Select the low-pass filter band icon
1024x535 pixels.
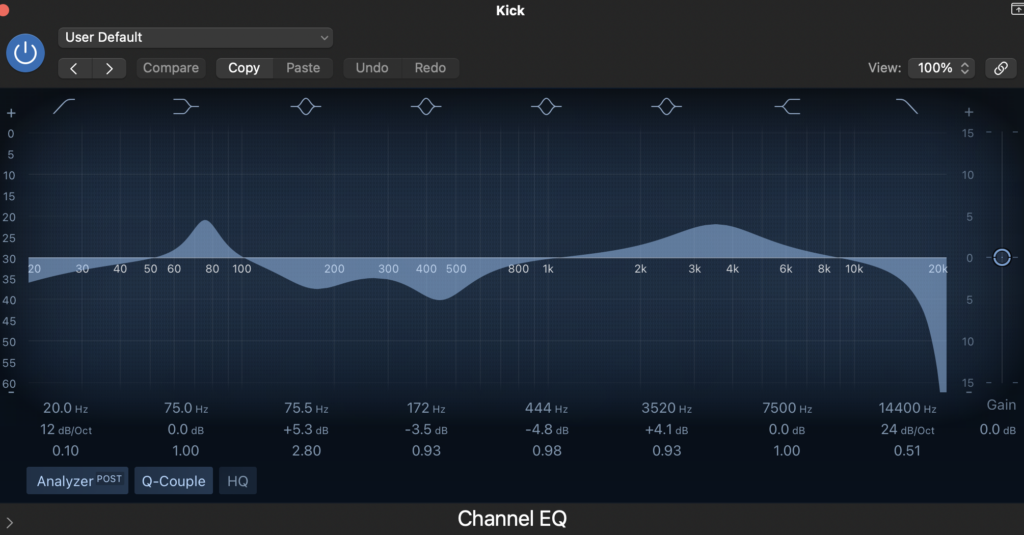[906, 106]
